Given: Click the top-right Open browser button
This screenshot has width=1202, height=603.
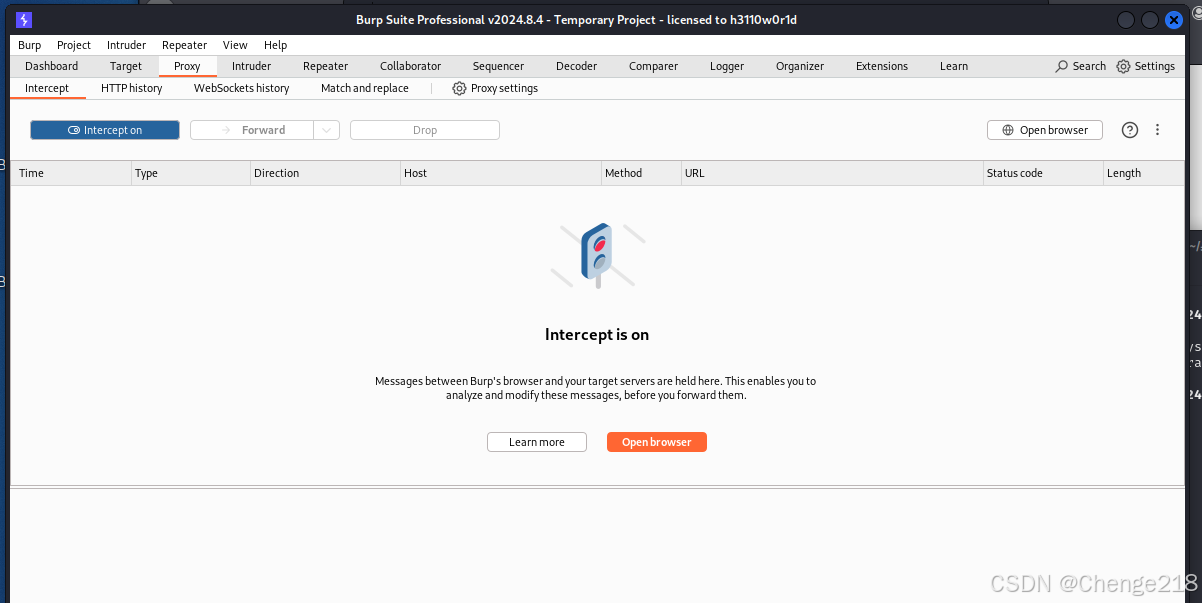Looking at the screenshot, I should coord(1045,130).
